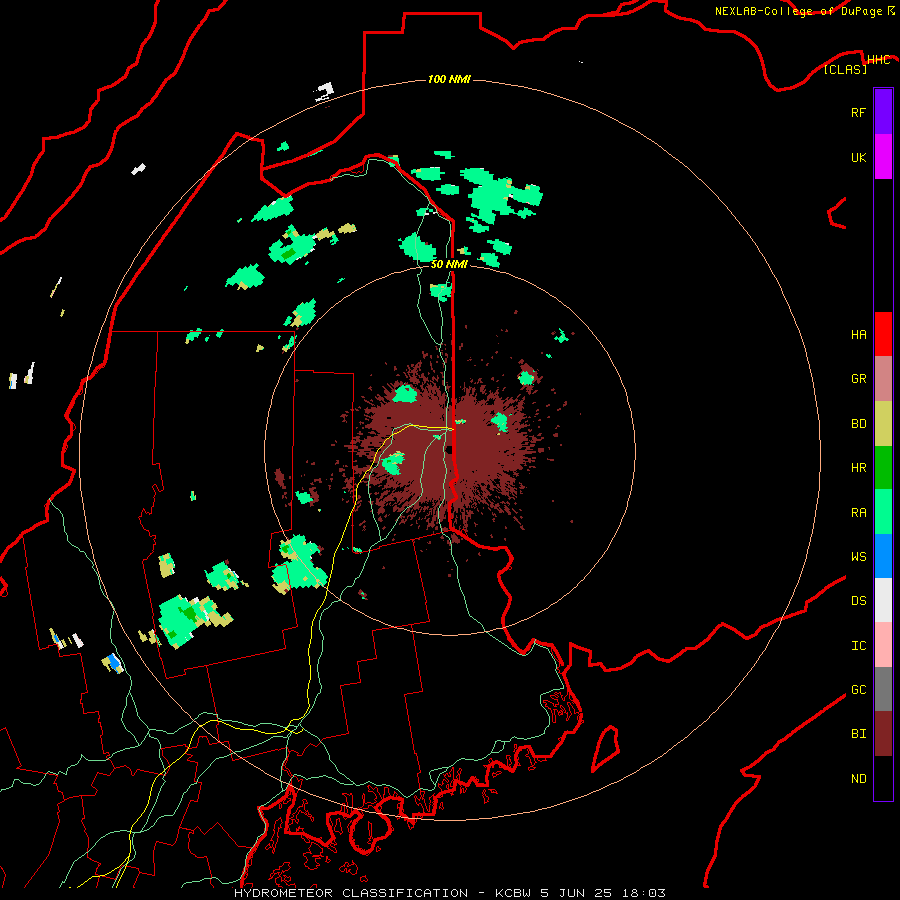The width and height of the screenshot is (900, 900).
Task: Click the HHC product label
Action: [878, 60]
